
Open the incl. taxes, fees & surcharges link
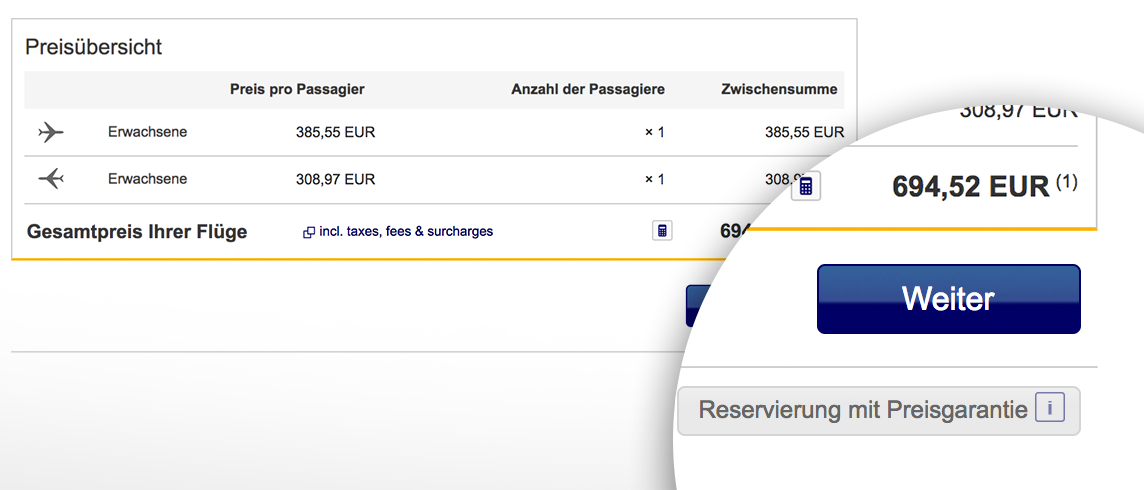coord(405,232)
